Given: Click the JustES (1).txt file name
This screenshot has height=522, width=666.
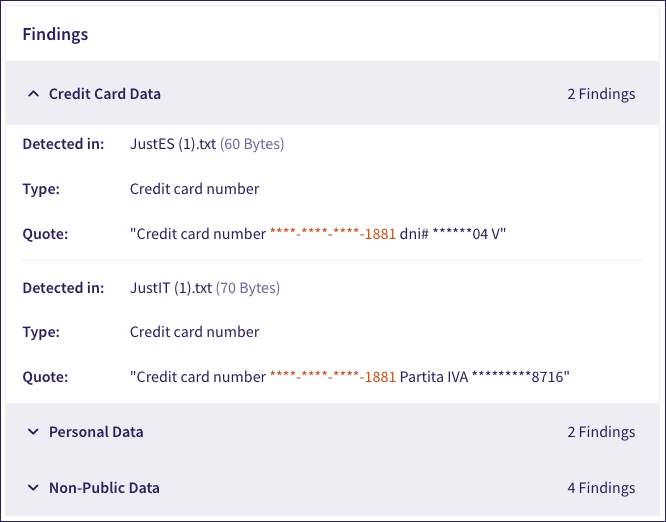Looking at the screenshot, I should [172, 144].
